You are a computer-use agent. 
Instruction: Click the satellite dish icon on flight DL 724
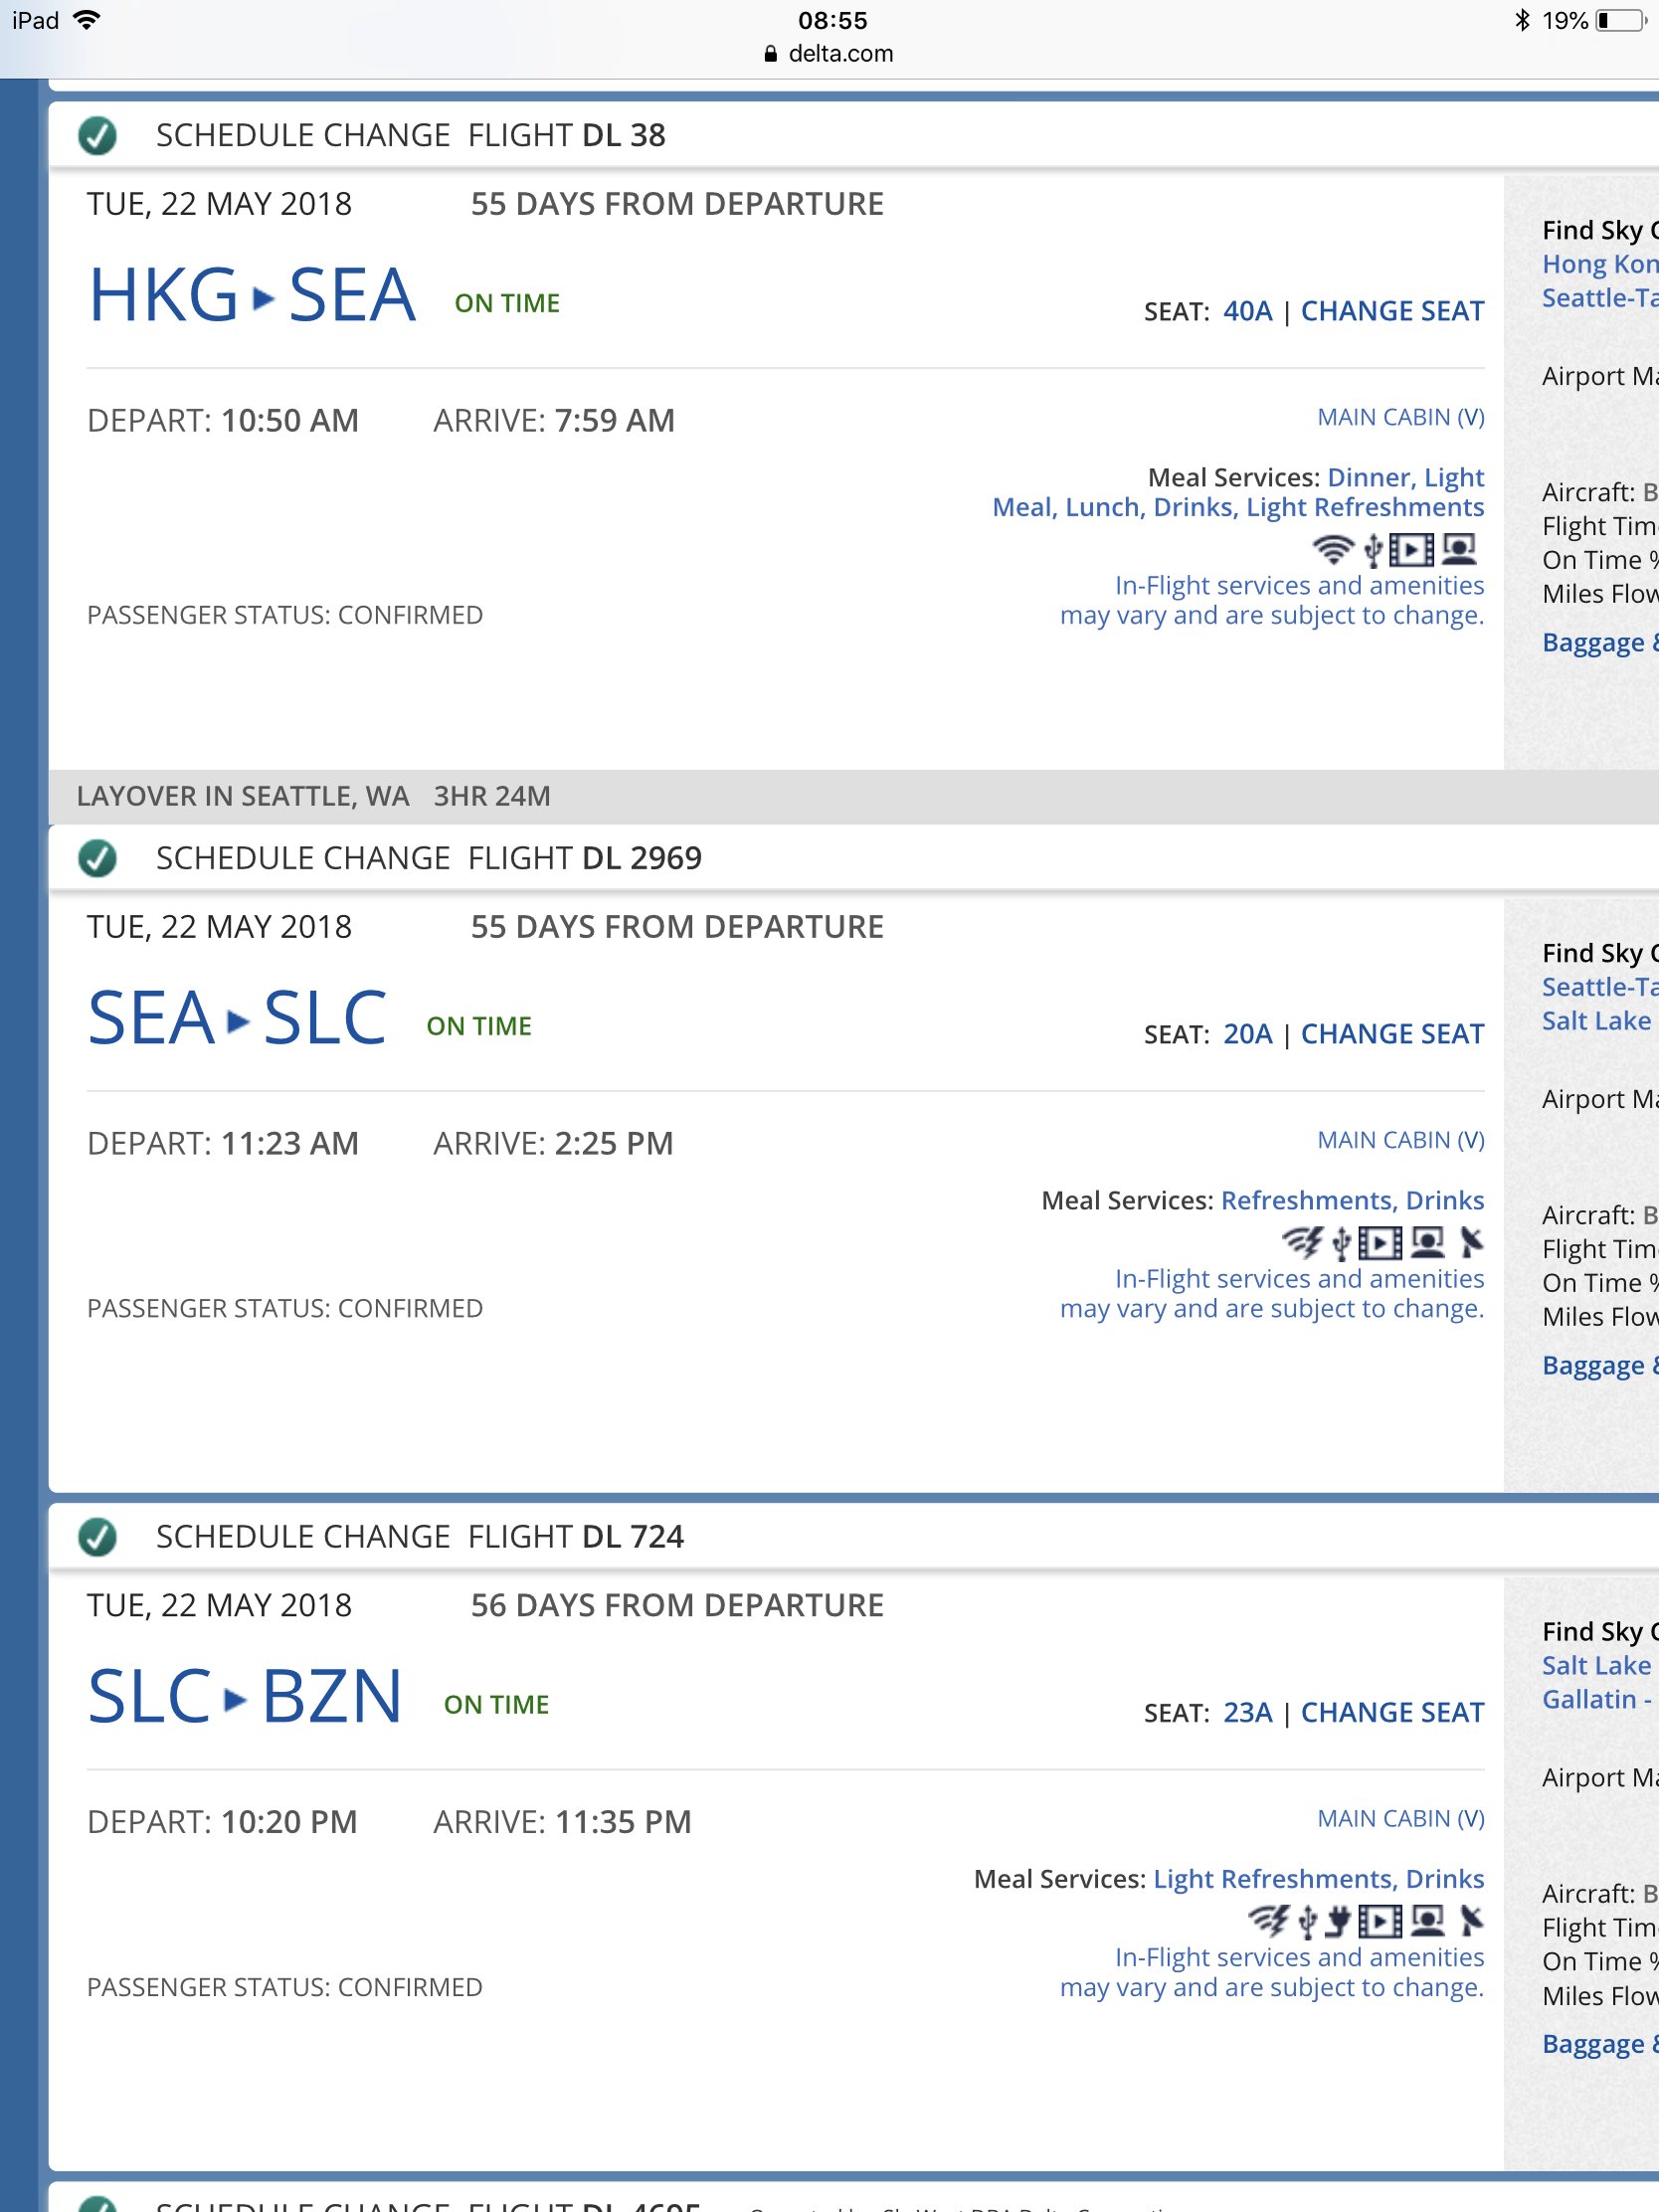pos(1470,1920)
